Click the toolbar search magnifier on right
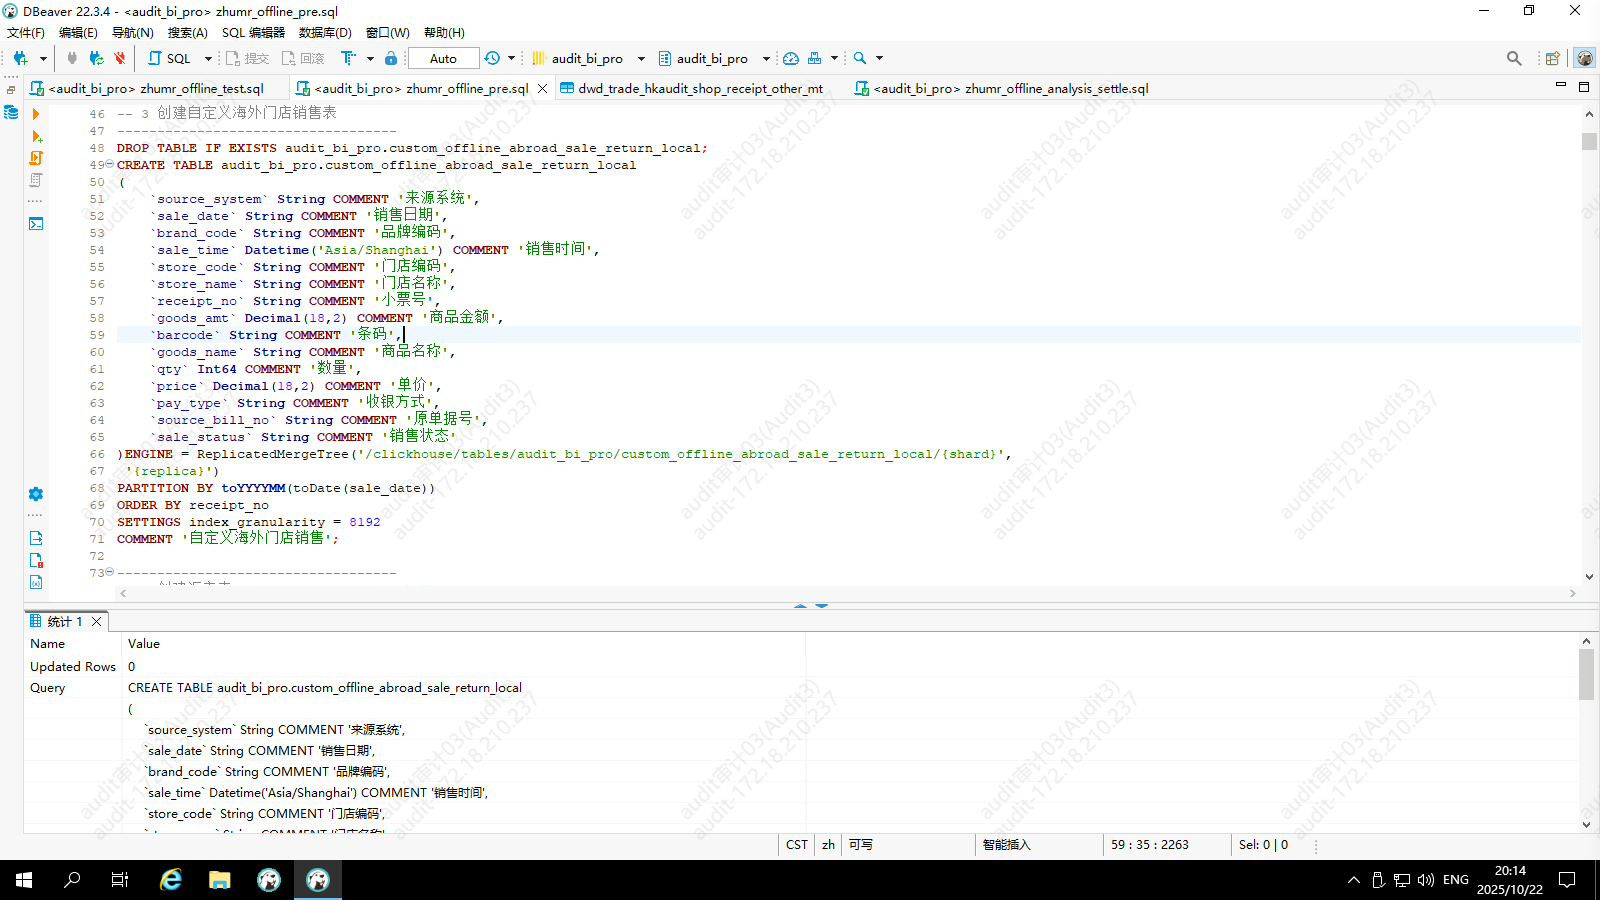 pyautogui.click(x=1514, y=58)
